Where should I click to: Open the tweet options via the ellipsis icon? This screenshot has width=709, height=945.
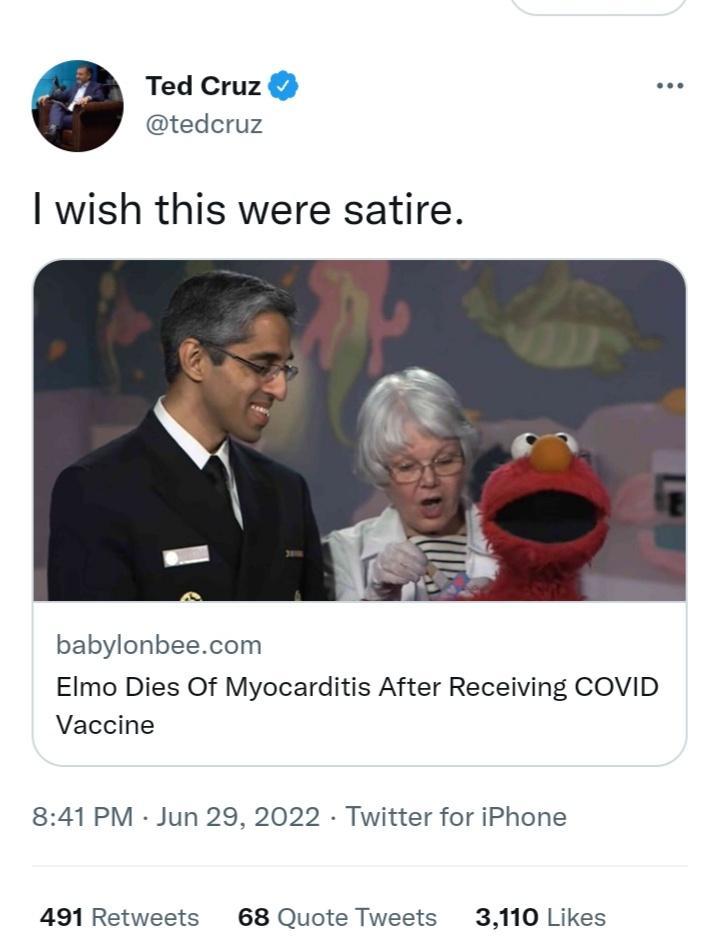click(x=668, y=86)
